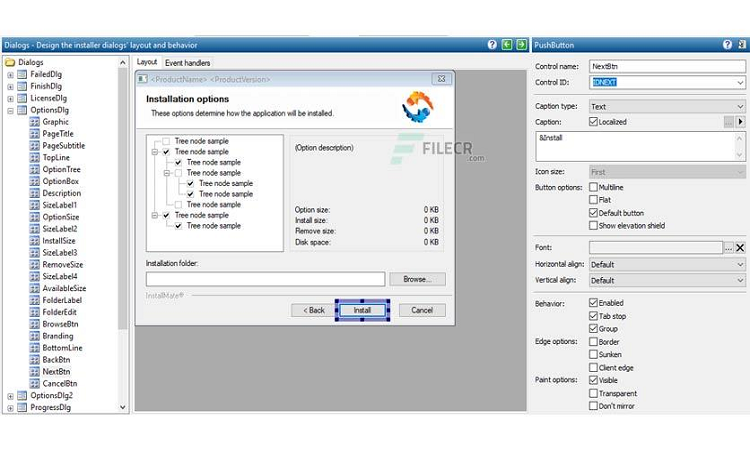Viewport: 750px width, 450px height.
Task: Click the Control name text field
Action: [667, 66]
